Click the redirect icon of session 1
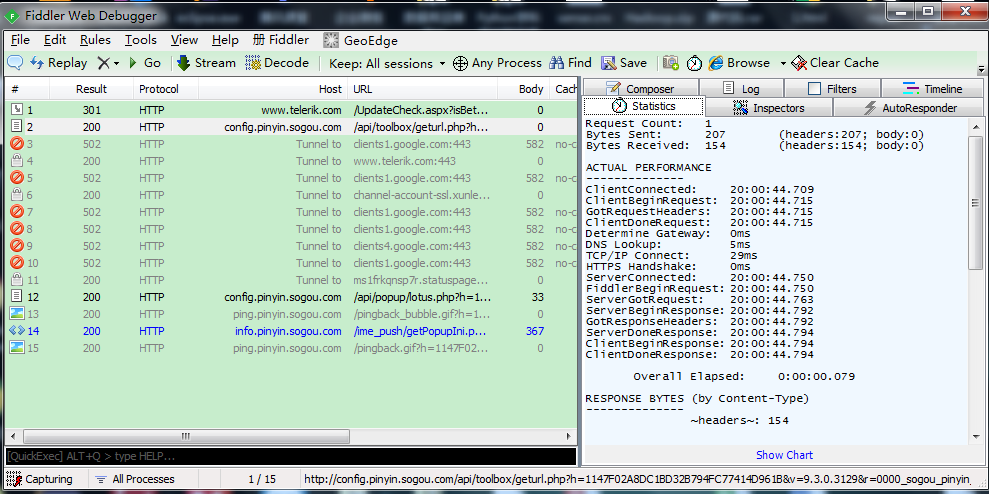The width and height of the screenshot is (989, 494). (17, 110)
